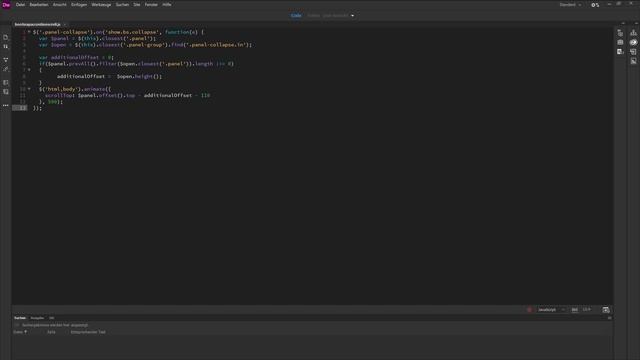Click the Apply Comment toolbar icon
Image resolution: width=640 pixels, height=360 pixels.
[6, 83]
